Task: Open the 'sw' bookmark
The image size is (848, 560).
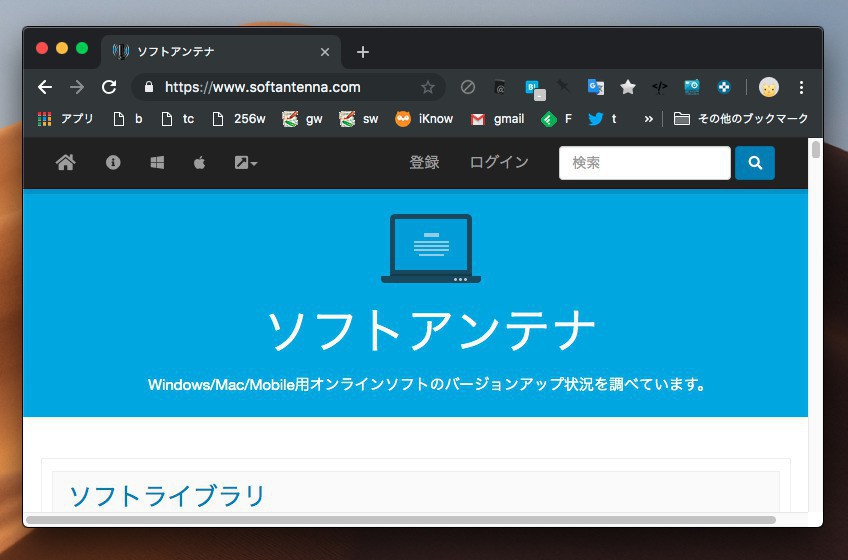Action: [x=359, y=118]
